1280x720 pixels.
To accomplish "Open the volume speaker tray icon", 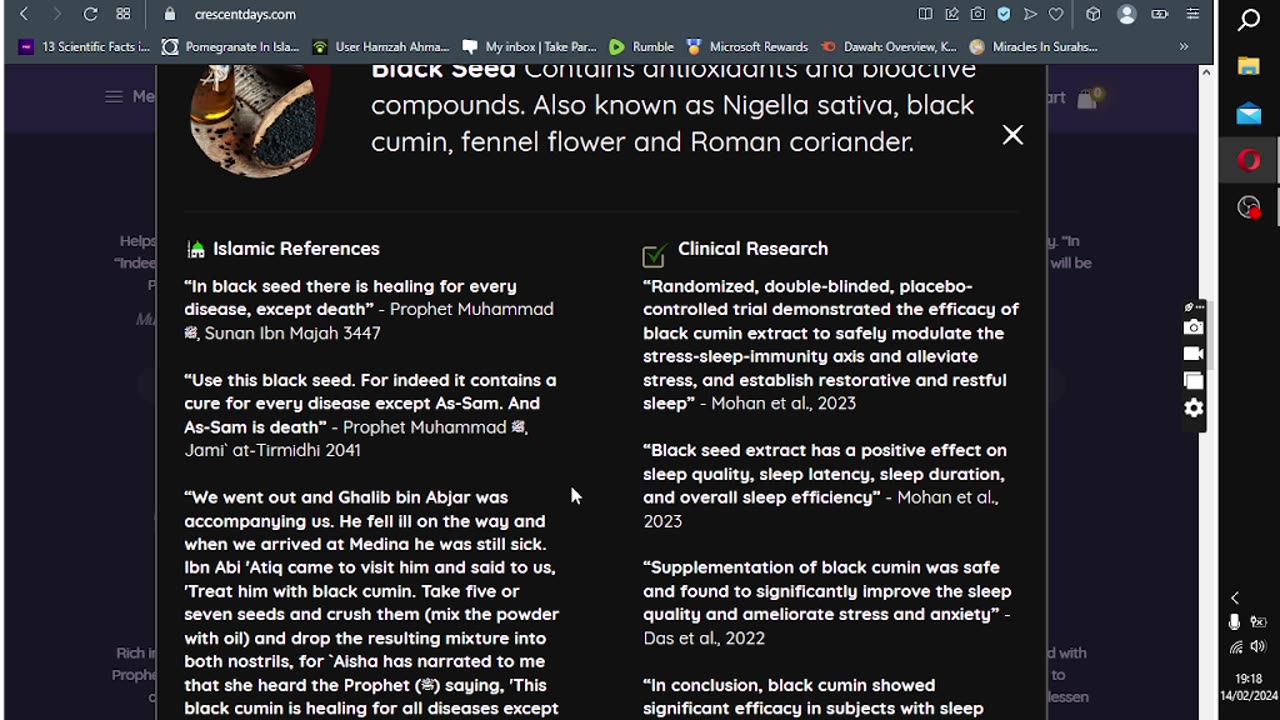I will pos(1259,647).
